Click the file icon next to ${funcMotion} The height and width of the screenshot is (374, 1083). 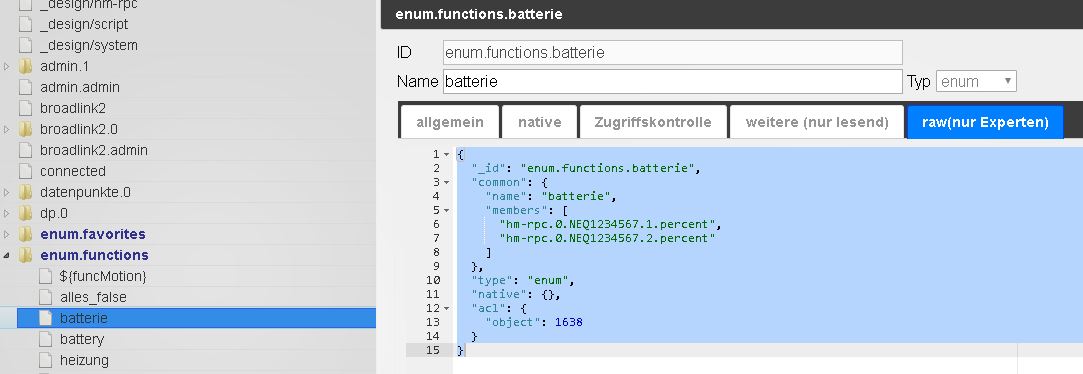pyautogui.click(x=46, y=276)
